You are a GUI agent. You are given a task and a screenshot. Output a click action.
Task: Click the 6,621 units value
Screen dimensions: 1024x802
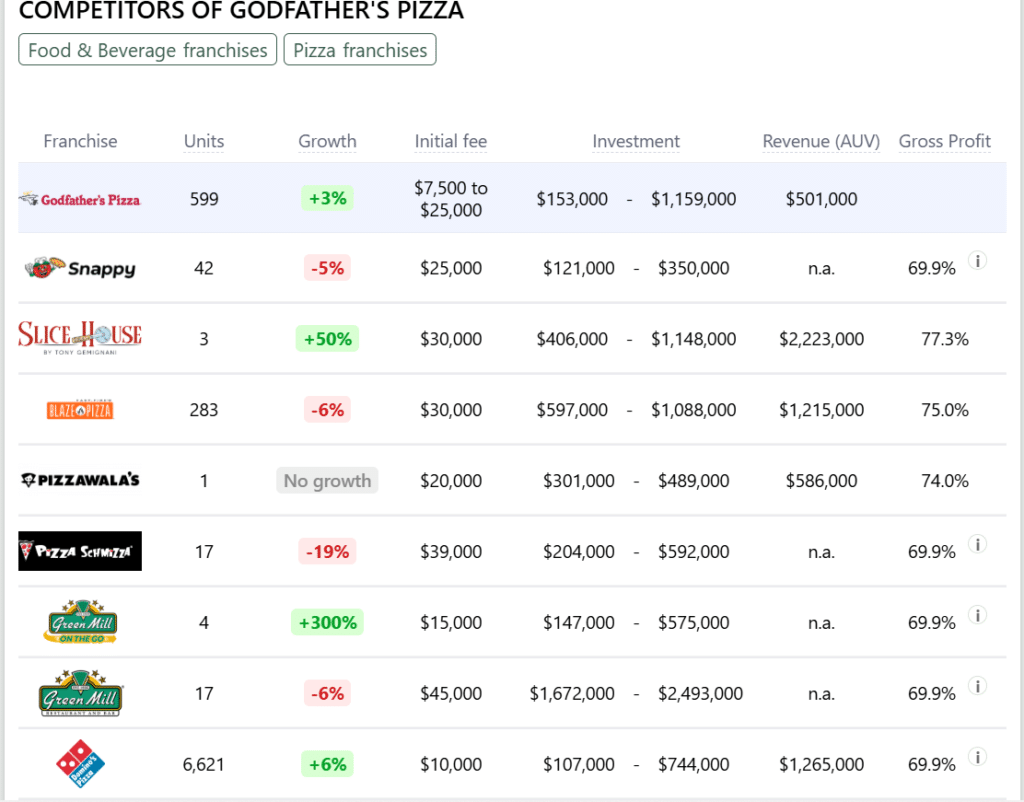[204, 764]
